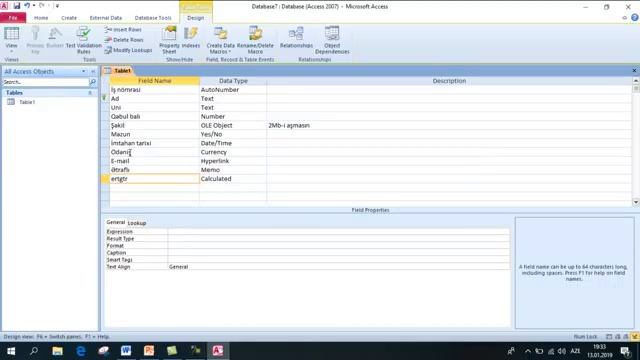
Task: Open Microsoft Access Help icon
Action: [x=635, y=18]
